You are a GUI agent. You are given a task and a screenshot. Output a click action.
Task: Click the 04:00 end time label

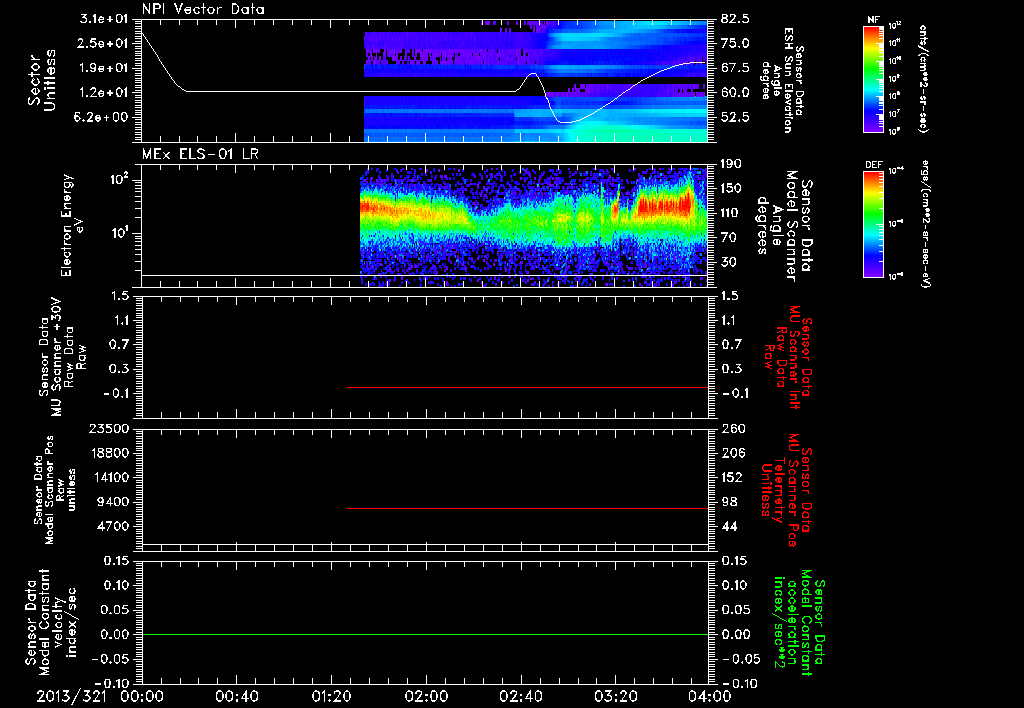710,696
